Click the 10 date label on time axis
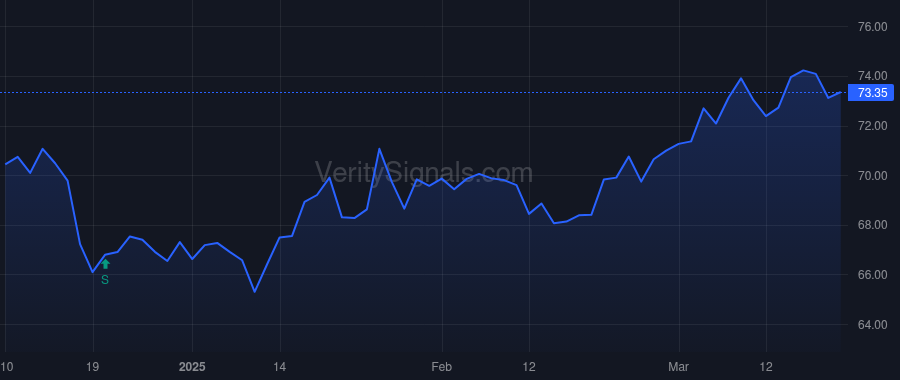This screenshot has height=380, width=900. [7, 366]
